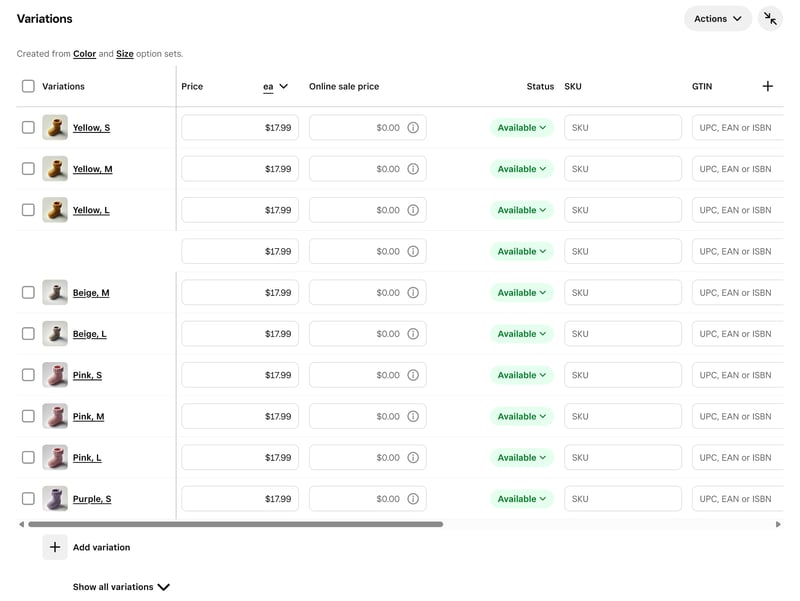The image size is (800, 601).
Task: Open the Beige, L variation link
Action: pyautogui.click(x=89, y=334)
